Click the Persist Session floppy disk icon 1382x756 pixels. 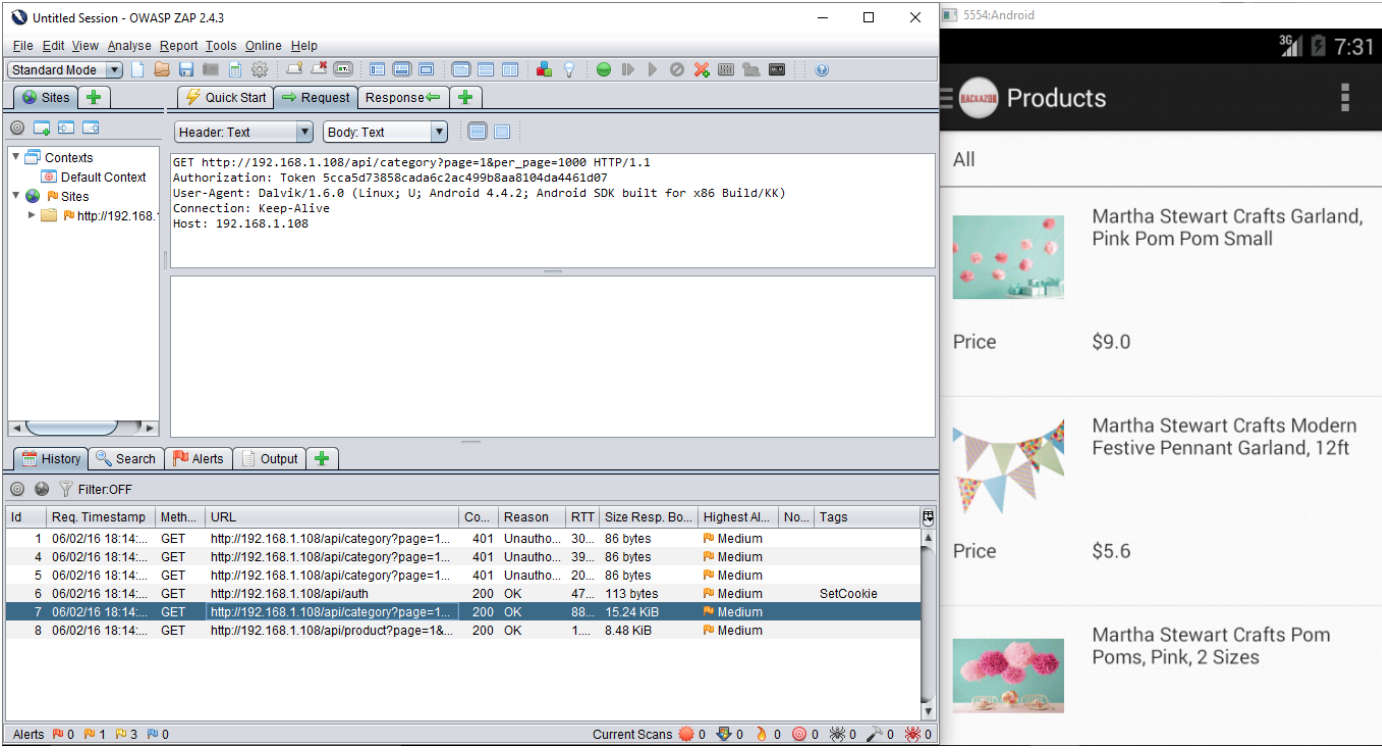[186, 70]
